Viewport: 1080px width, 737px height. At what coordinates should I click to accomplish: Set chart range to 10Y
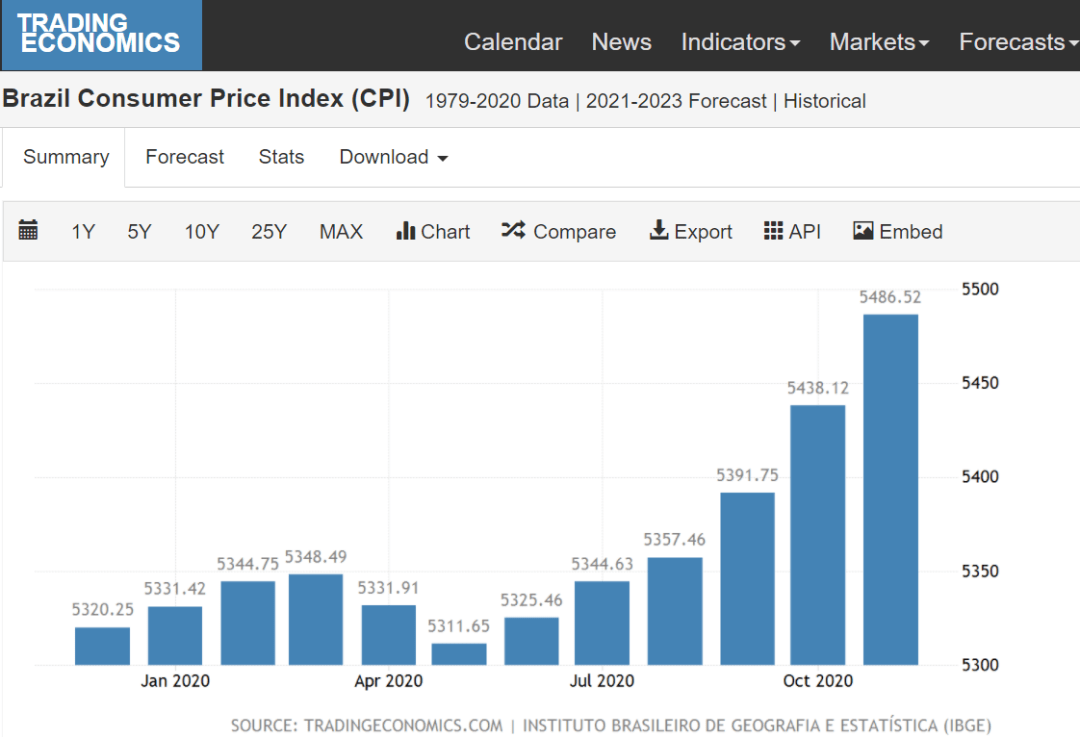(x=201, y=232)
